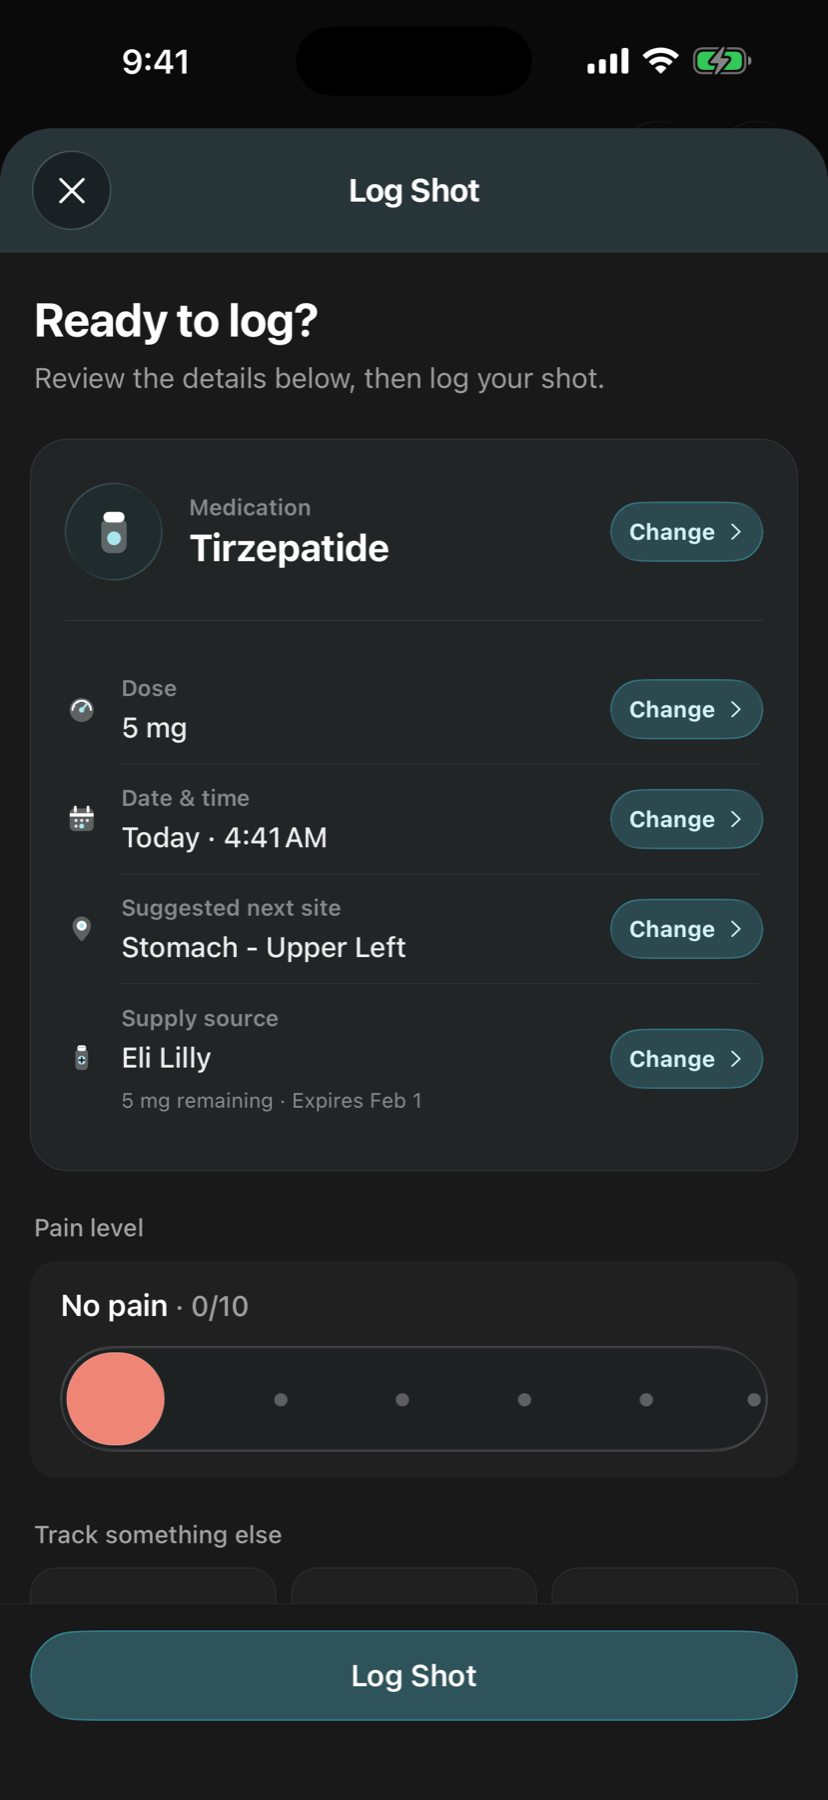
Task: Change the suggested Stomach - Upper Left site
Action: (686, 929)
